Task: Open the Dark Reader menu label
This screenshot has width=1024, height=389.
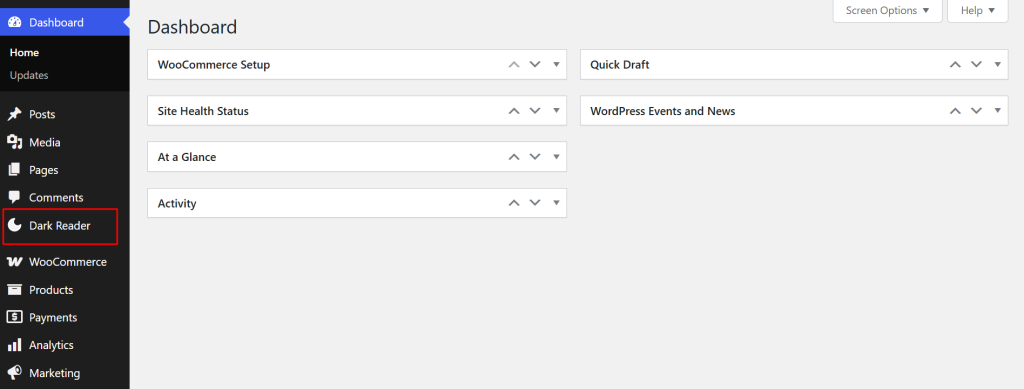Action: 59,226
